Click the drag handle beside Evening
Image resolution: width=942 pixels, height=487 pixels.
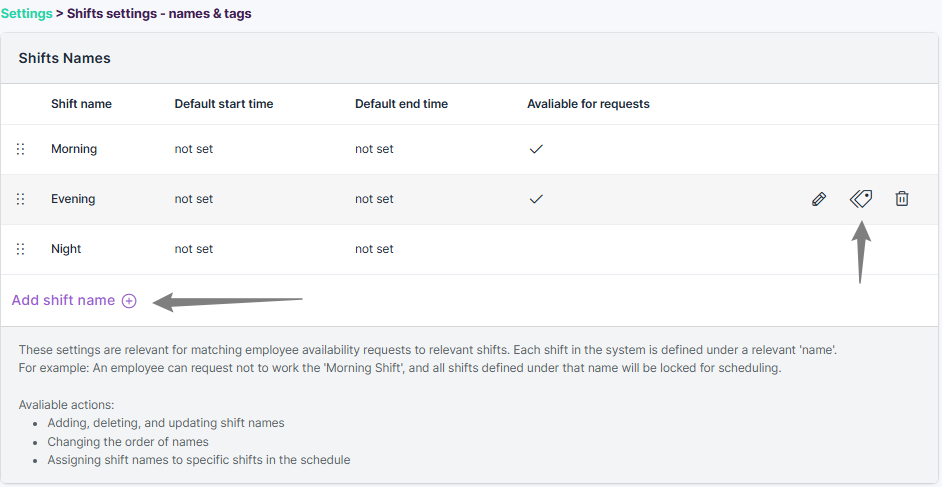(x=20, y=199)
